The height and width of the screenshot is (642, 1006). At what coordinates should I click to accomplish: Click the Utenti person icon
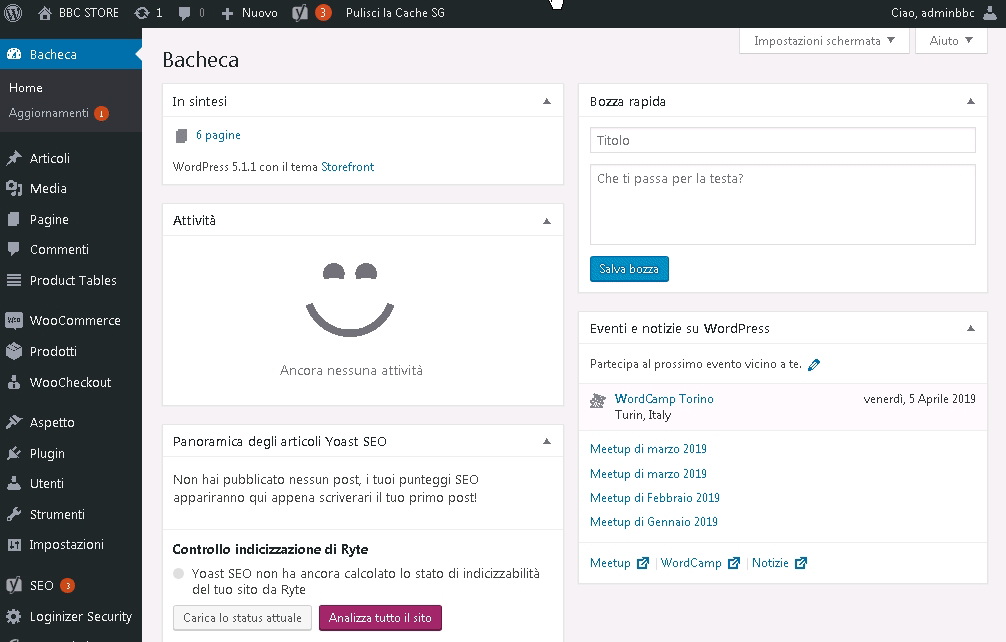point(13,483)
